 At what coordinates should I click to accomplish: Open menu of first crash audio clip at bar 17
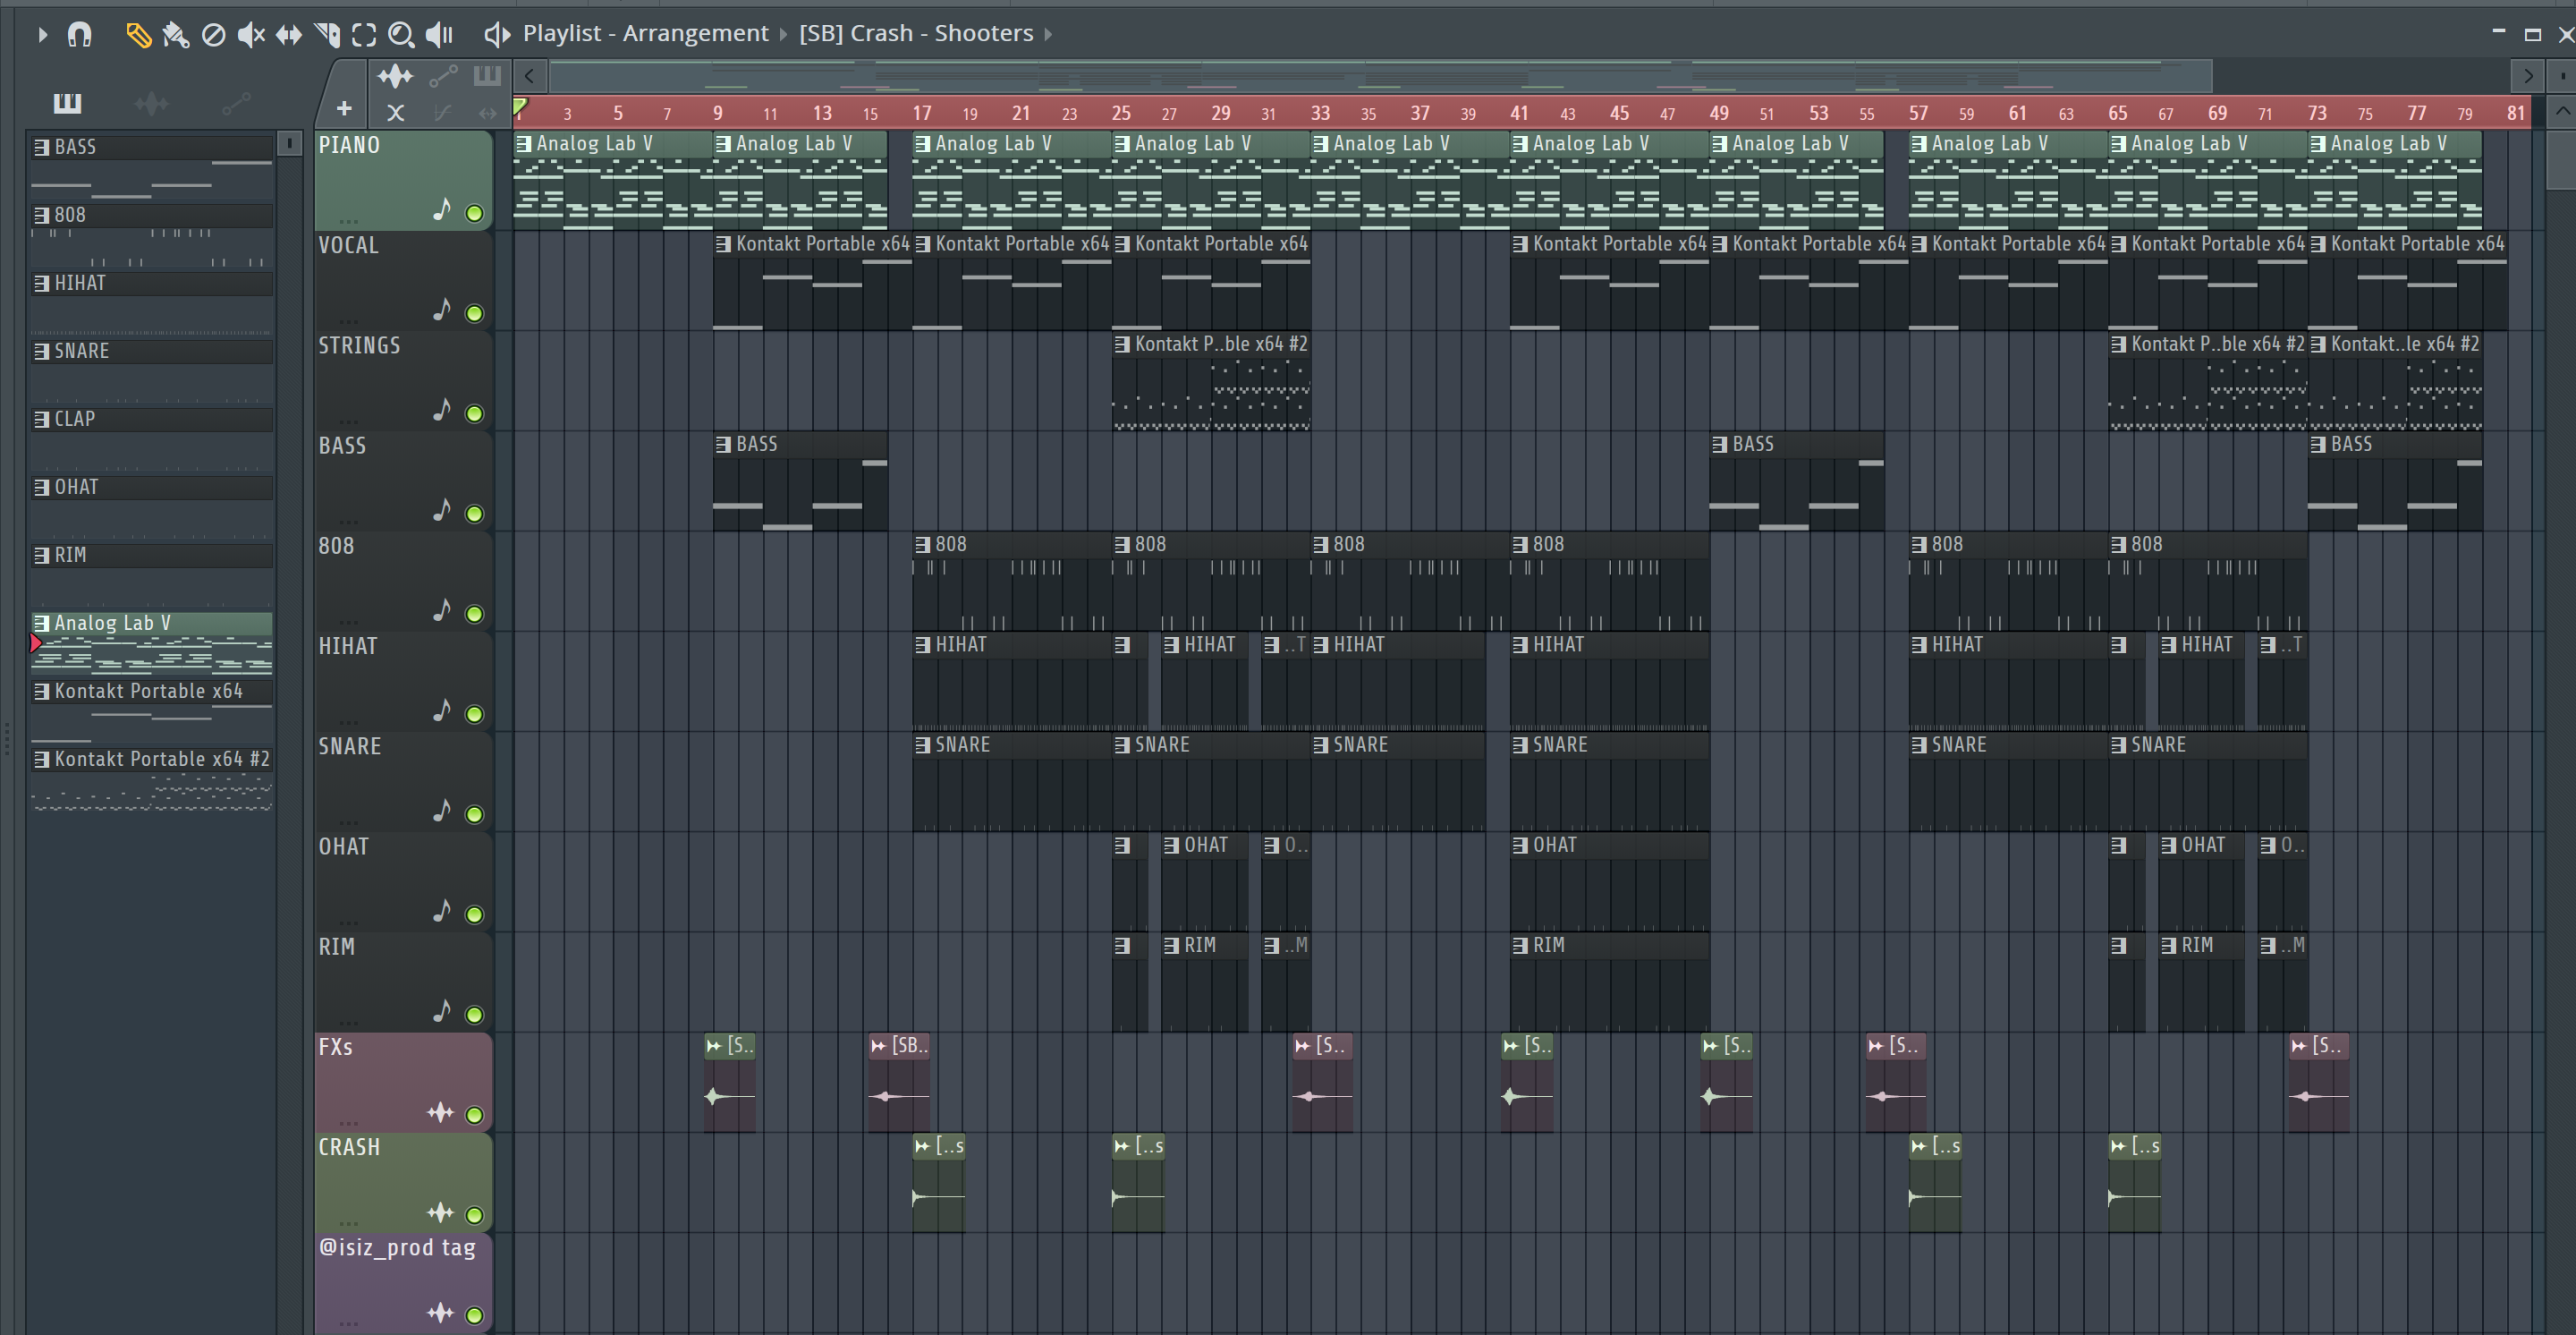coord(923,1146)
